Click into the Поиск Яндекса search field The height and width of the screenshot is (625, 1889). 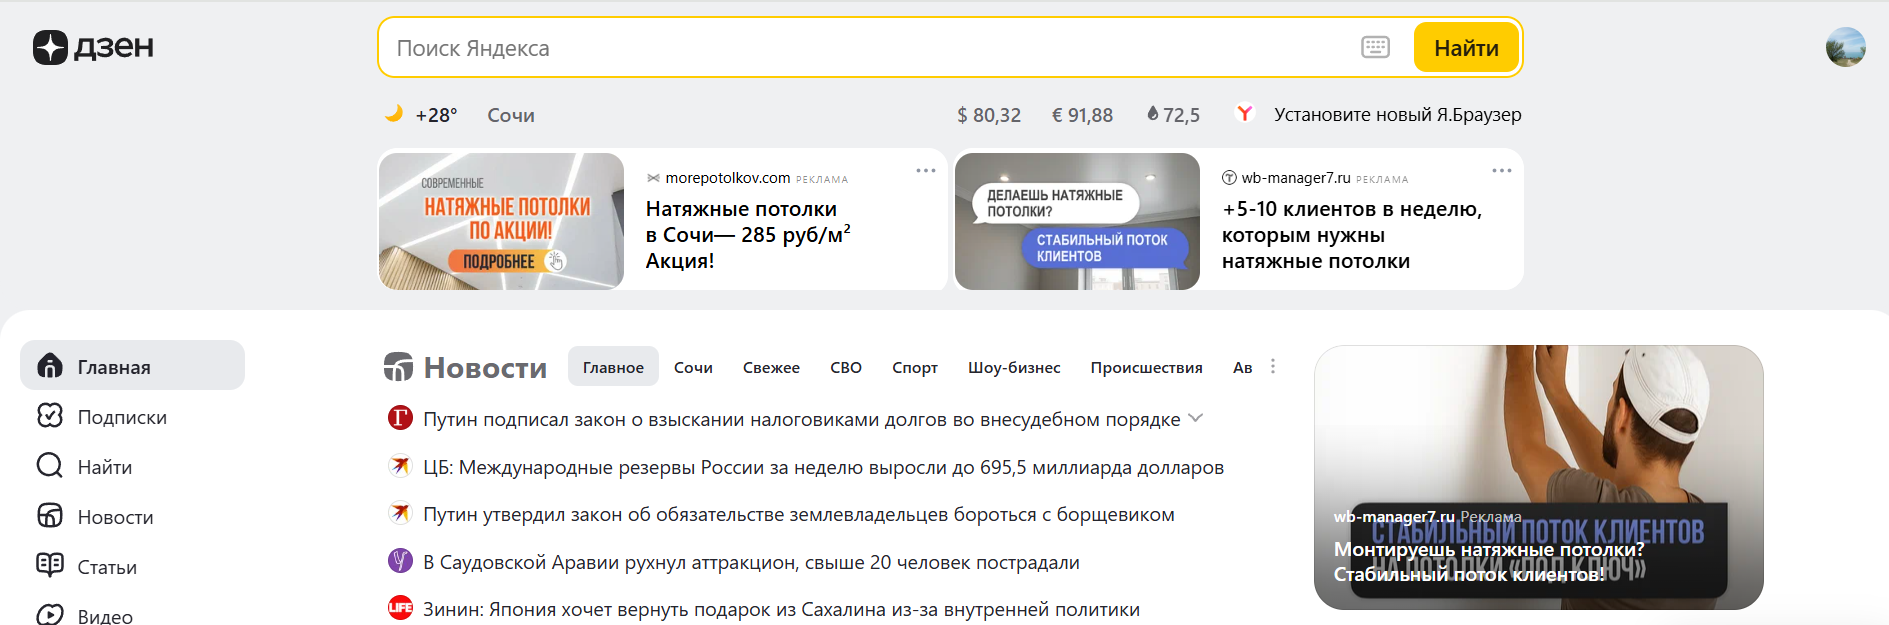tap(870, 47)
